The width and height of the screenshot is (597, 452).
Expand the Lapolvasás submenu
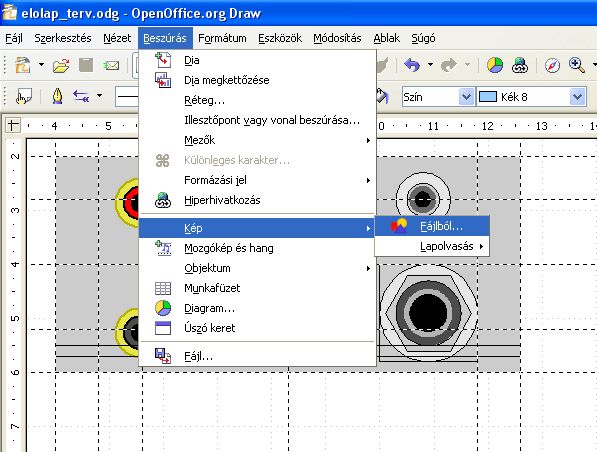click(x=432, y=246)
